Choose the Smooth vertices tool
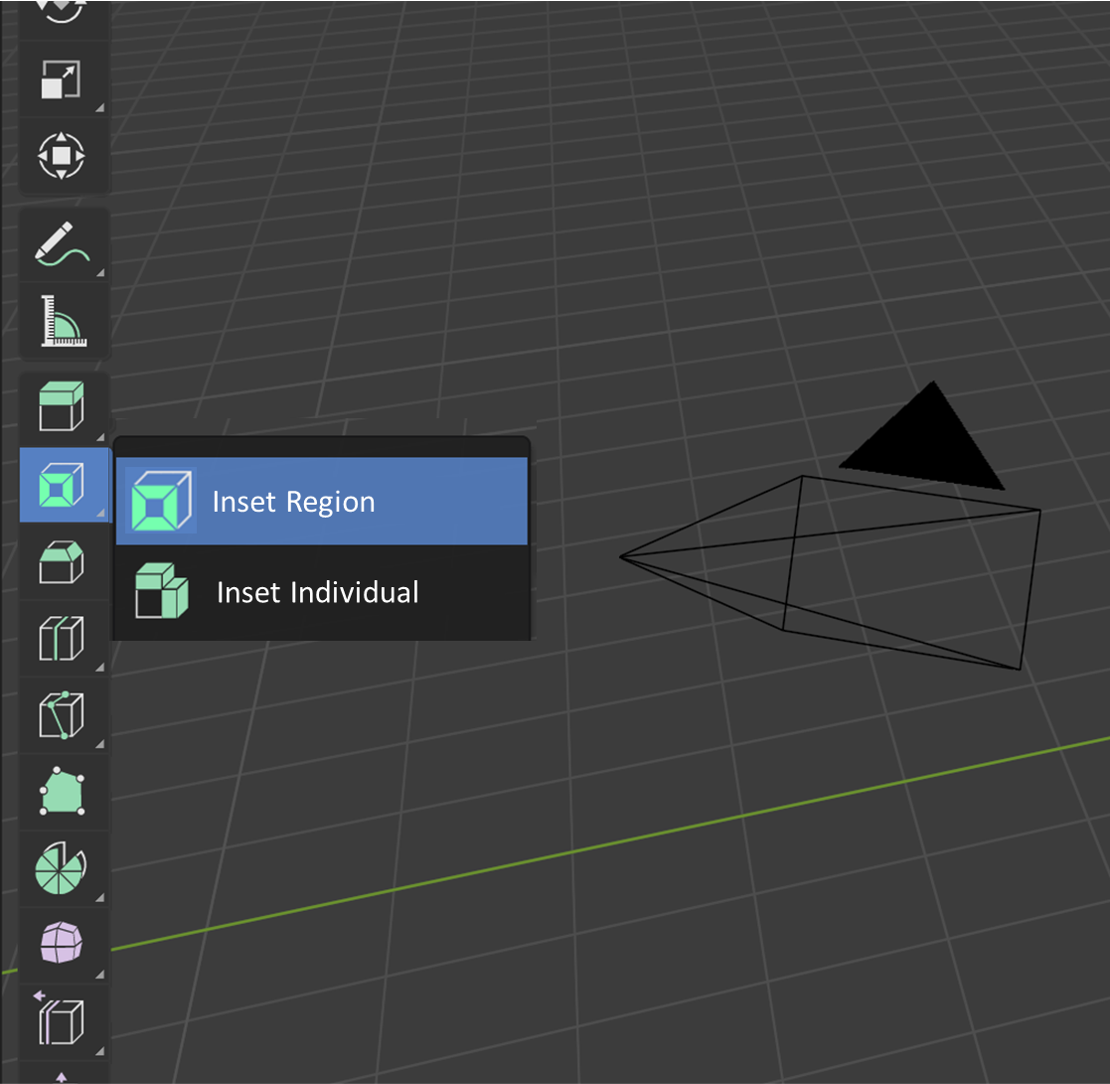 (63, 945)
